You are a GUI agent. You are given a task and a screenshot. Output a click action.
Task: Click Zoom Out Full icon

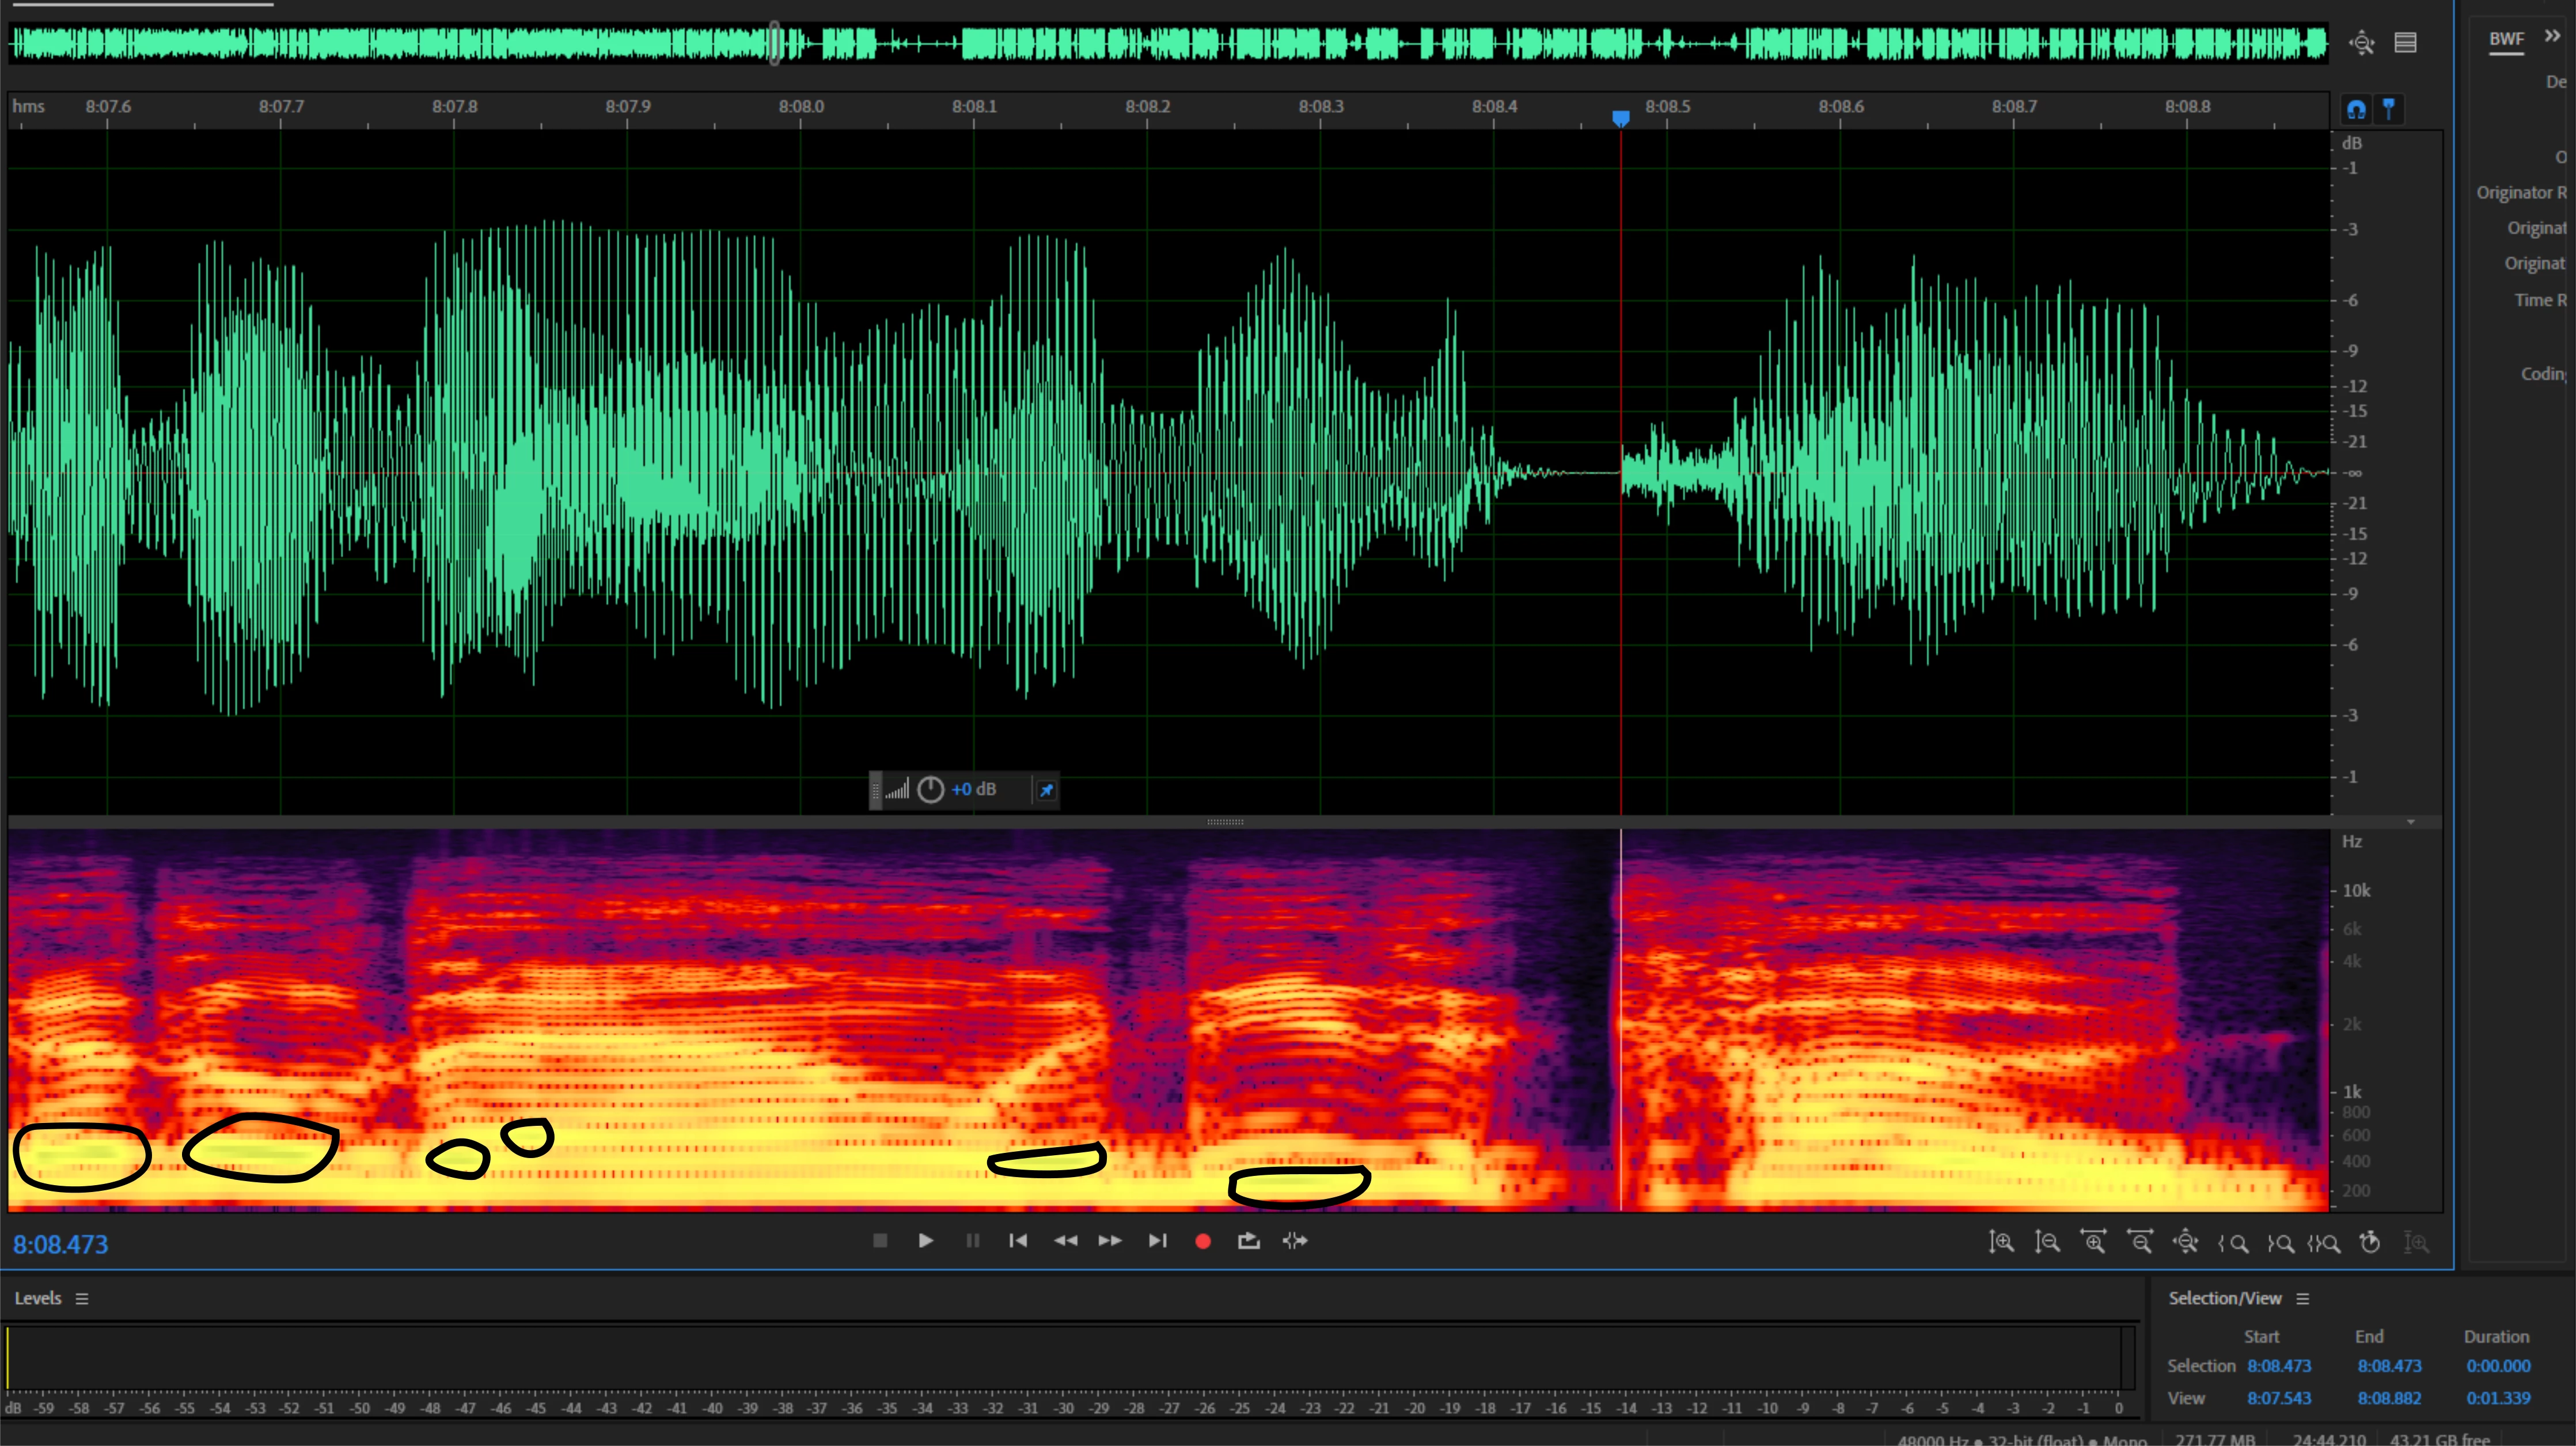pos(2186,1243)
